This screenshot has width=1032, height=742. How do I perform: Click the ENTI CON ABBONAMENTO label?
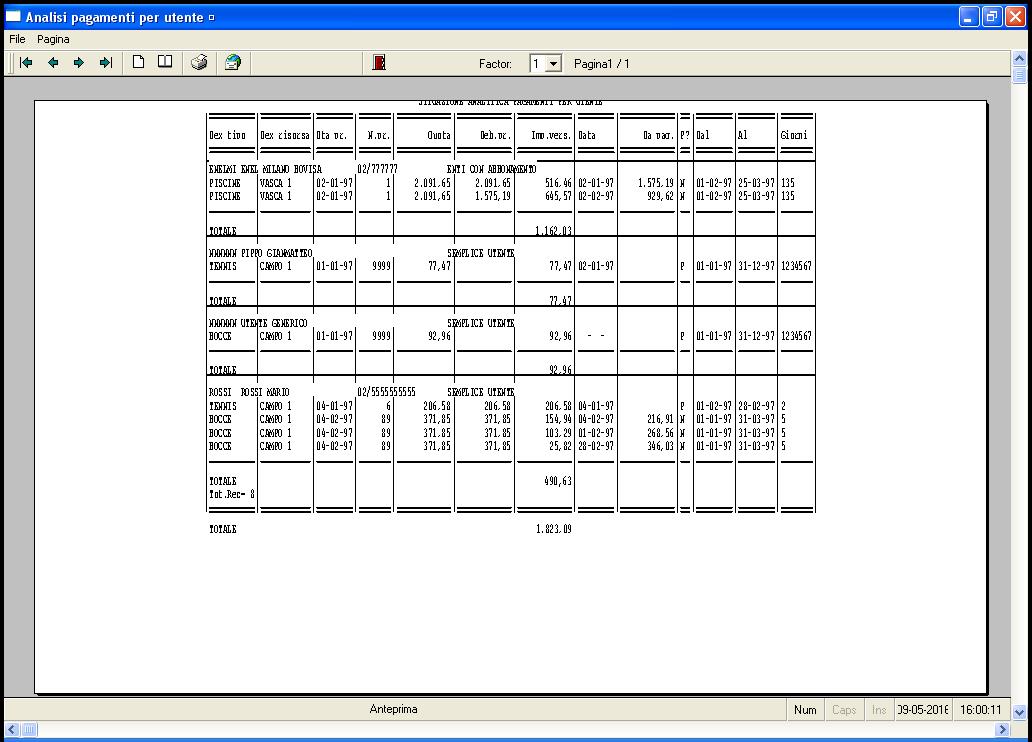point(492,169)
